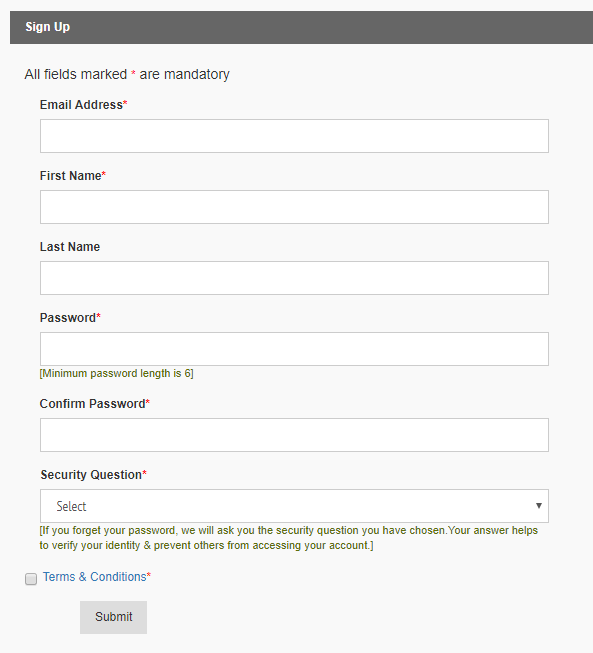Click the minimum password length hint
The width and height of the screenshot is (593, 653).
click(117, 374)
